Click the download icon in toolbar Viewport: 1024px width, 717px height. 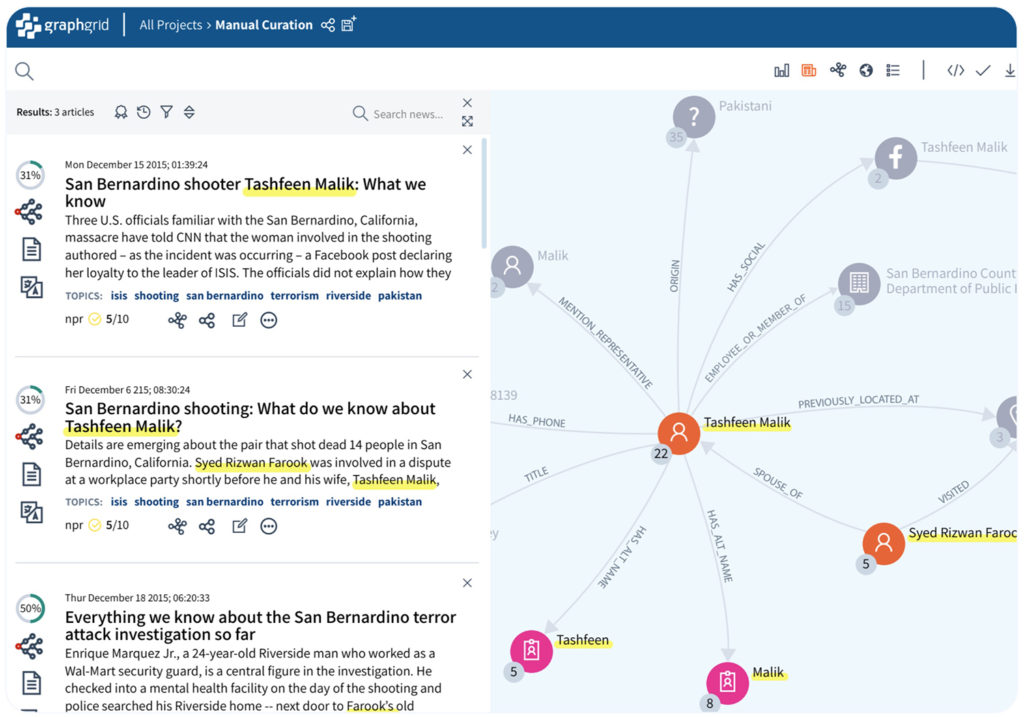pyautogui.click(x=1009, y=70)
